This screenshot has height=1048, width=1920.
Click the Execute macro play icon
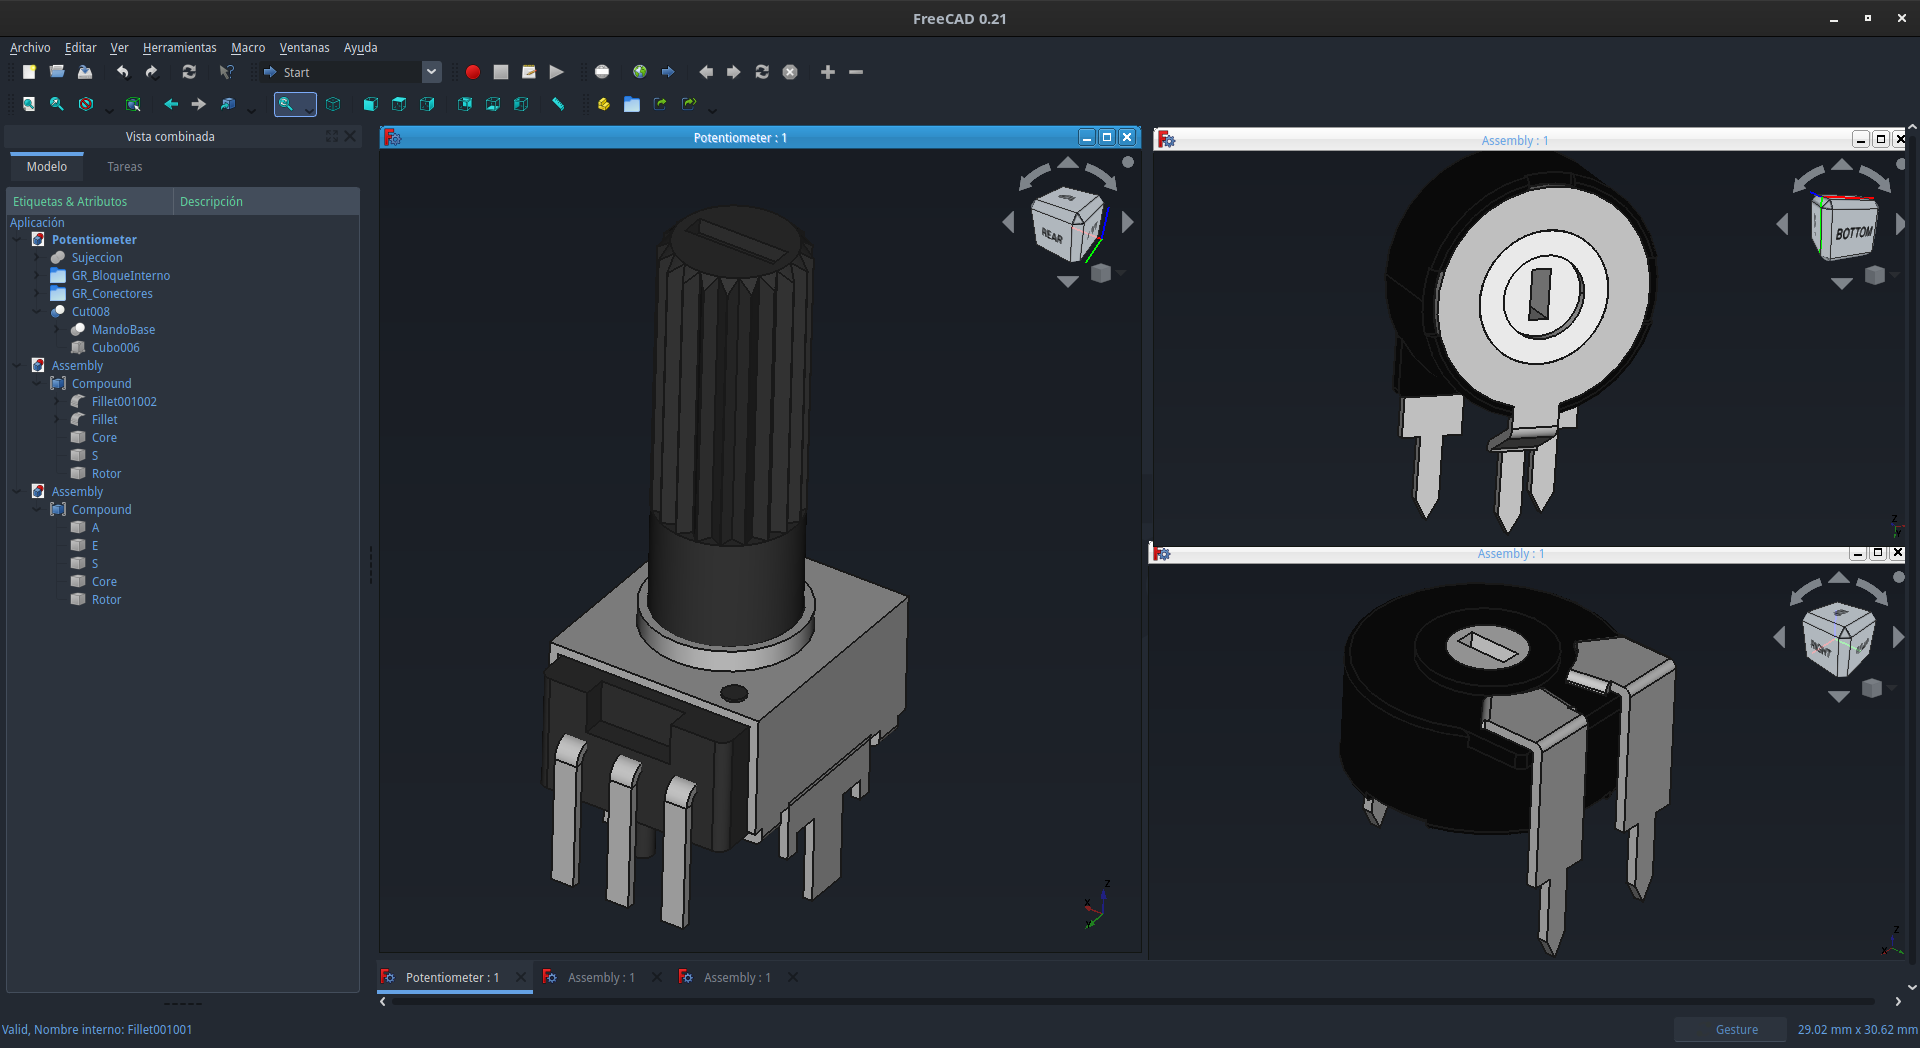(557, 72)
